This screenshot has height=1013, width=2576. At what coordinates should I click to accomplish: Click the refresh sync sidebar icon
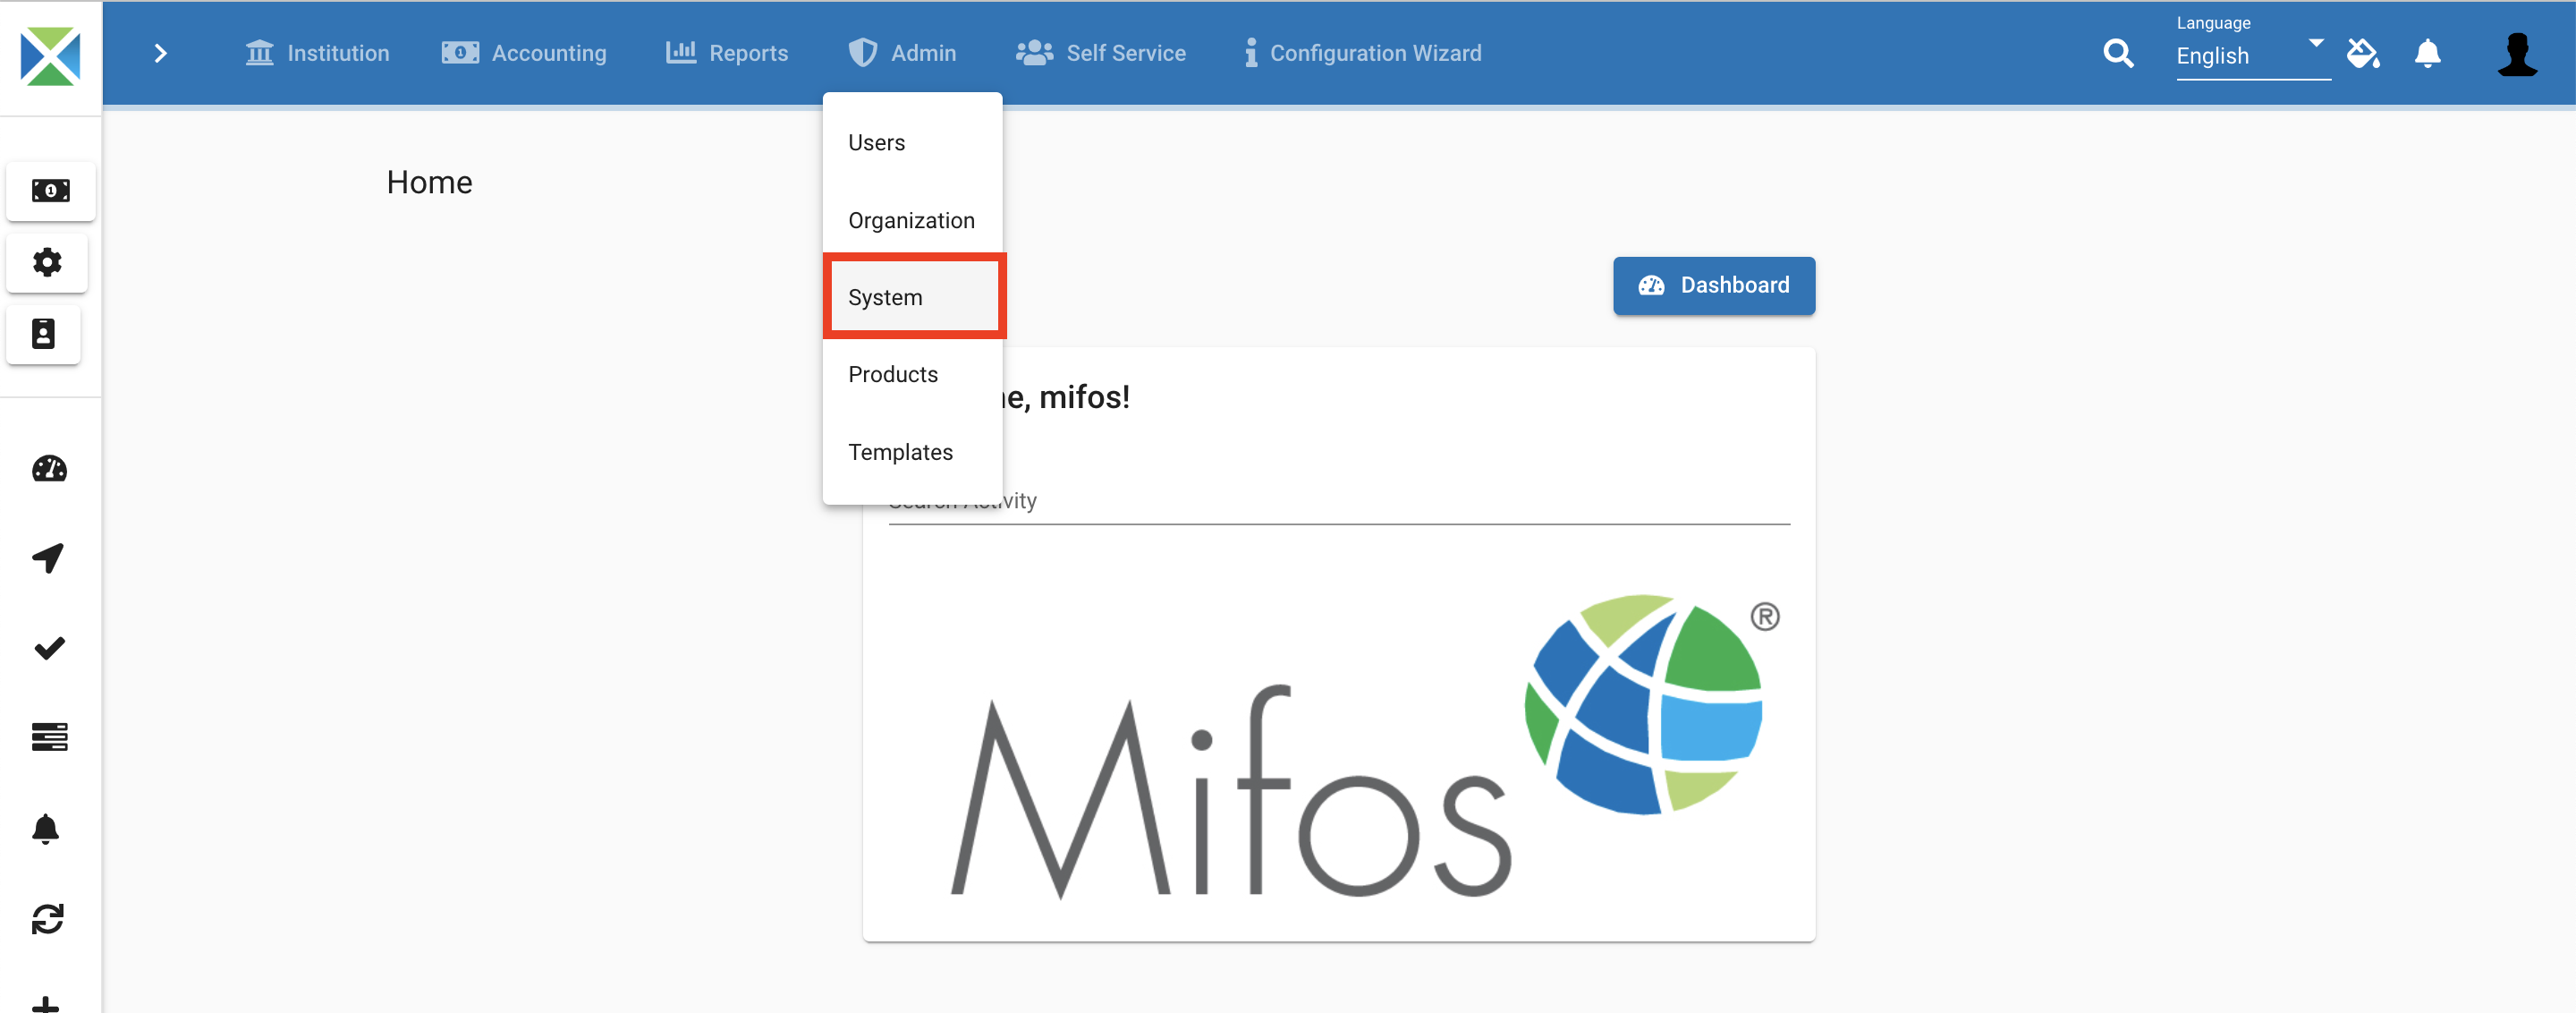[x=48, y=918]
